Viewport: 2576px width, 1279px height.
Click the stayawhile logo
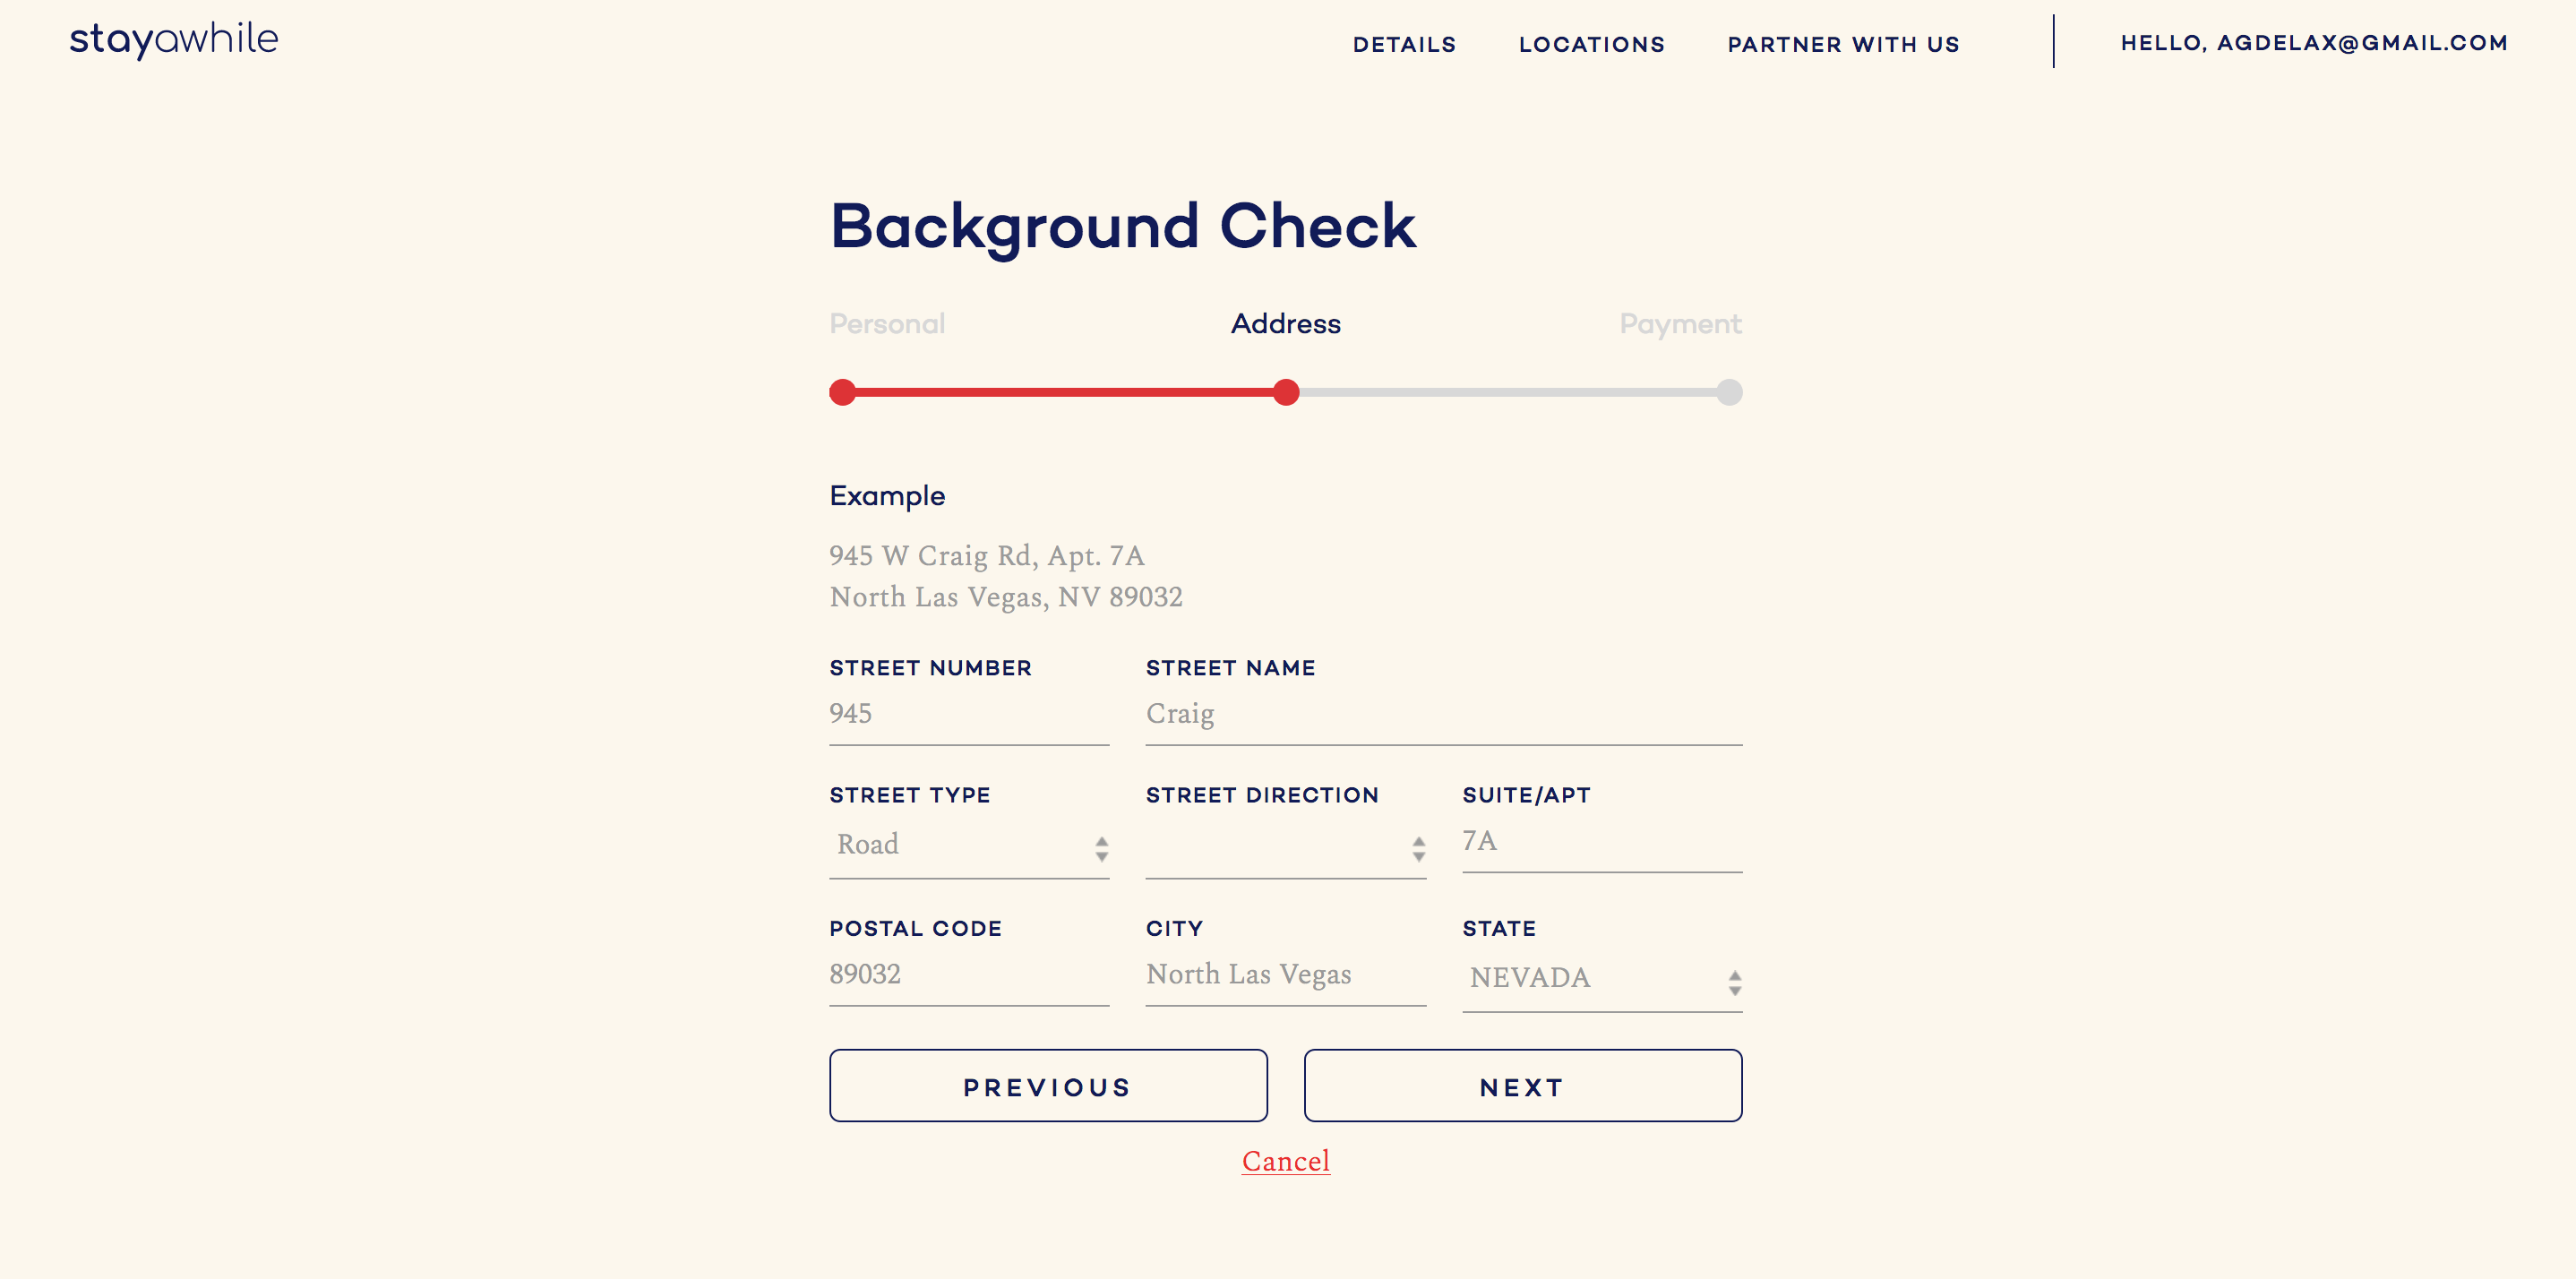[x=173, y=40]
